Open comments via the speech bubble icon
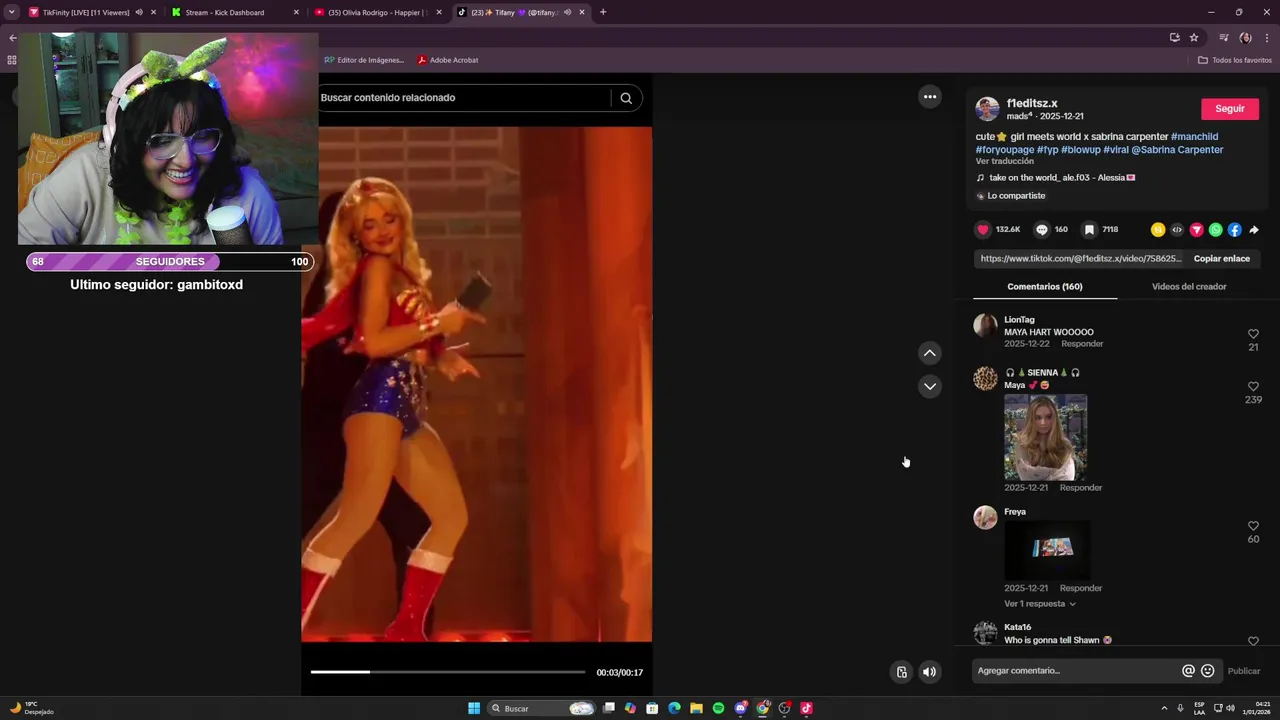 (1041, 229)
